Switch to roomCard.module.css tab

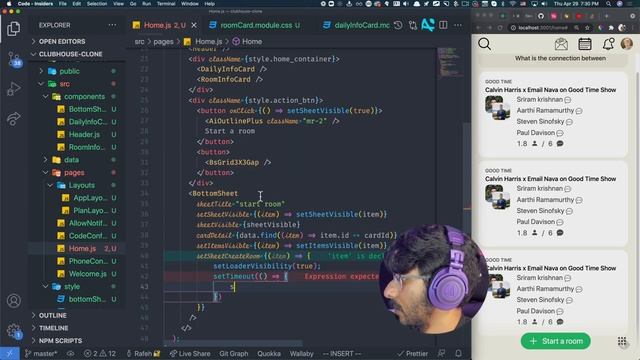tap(256, 25)
